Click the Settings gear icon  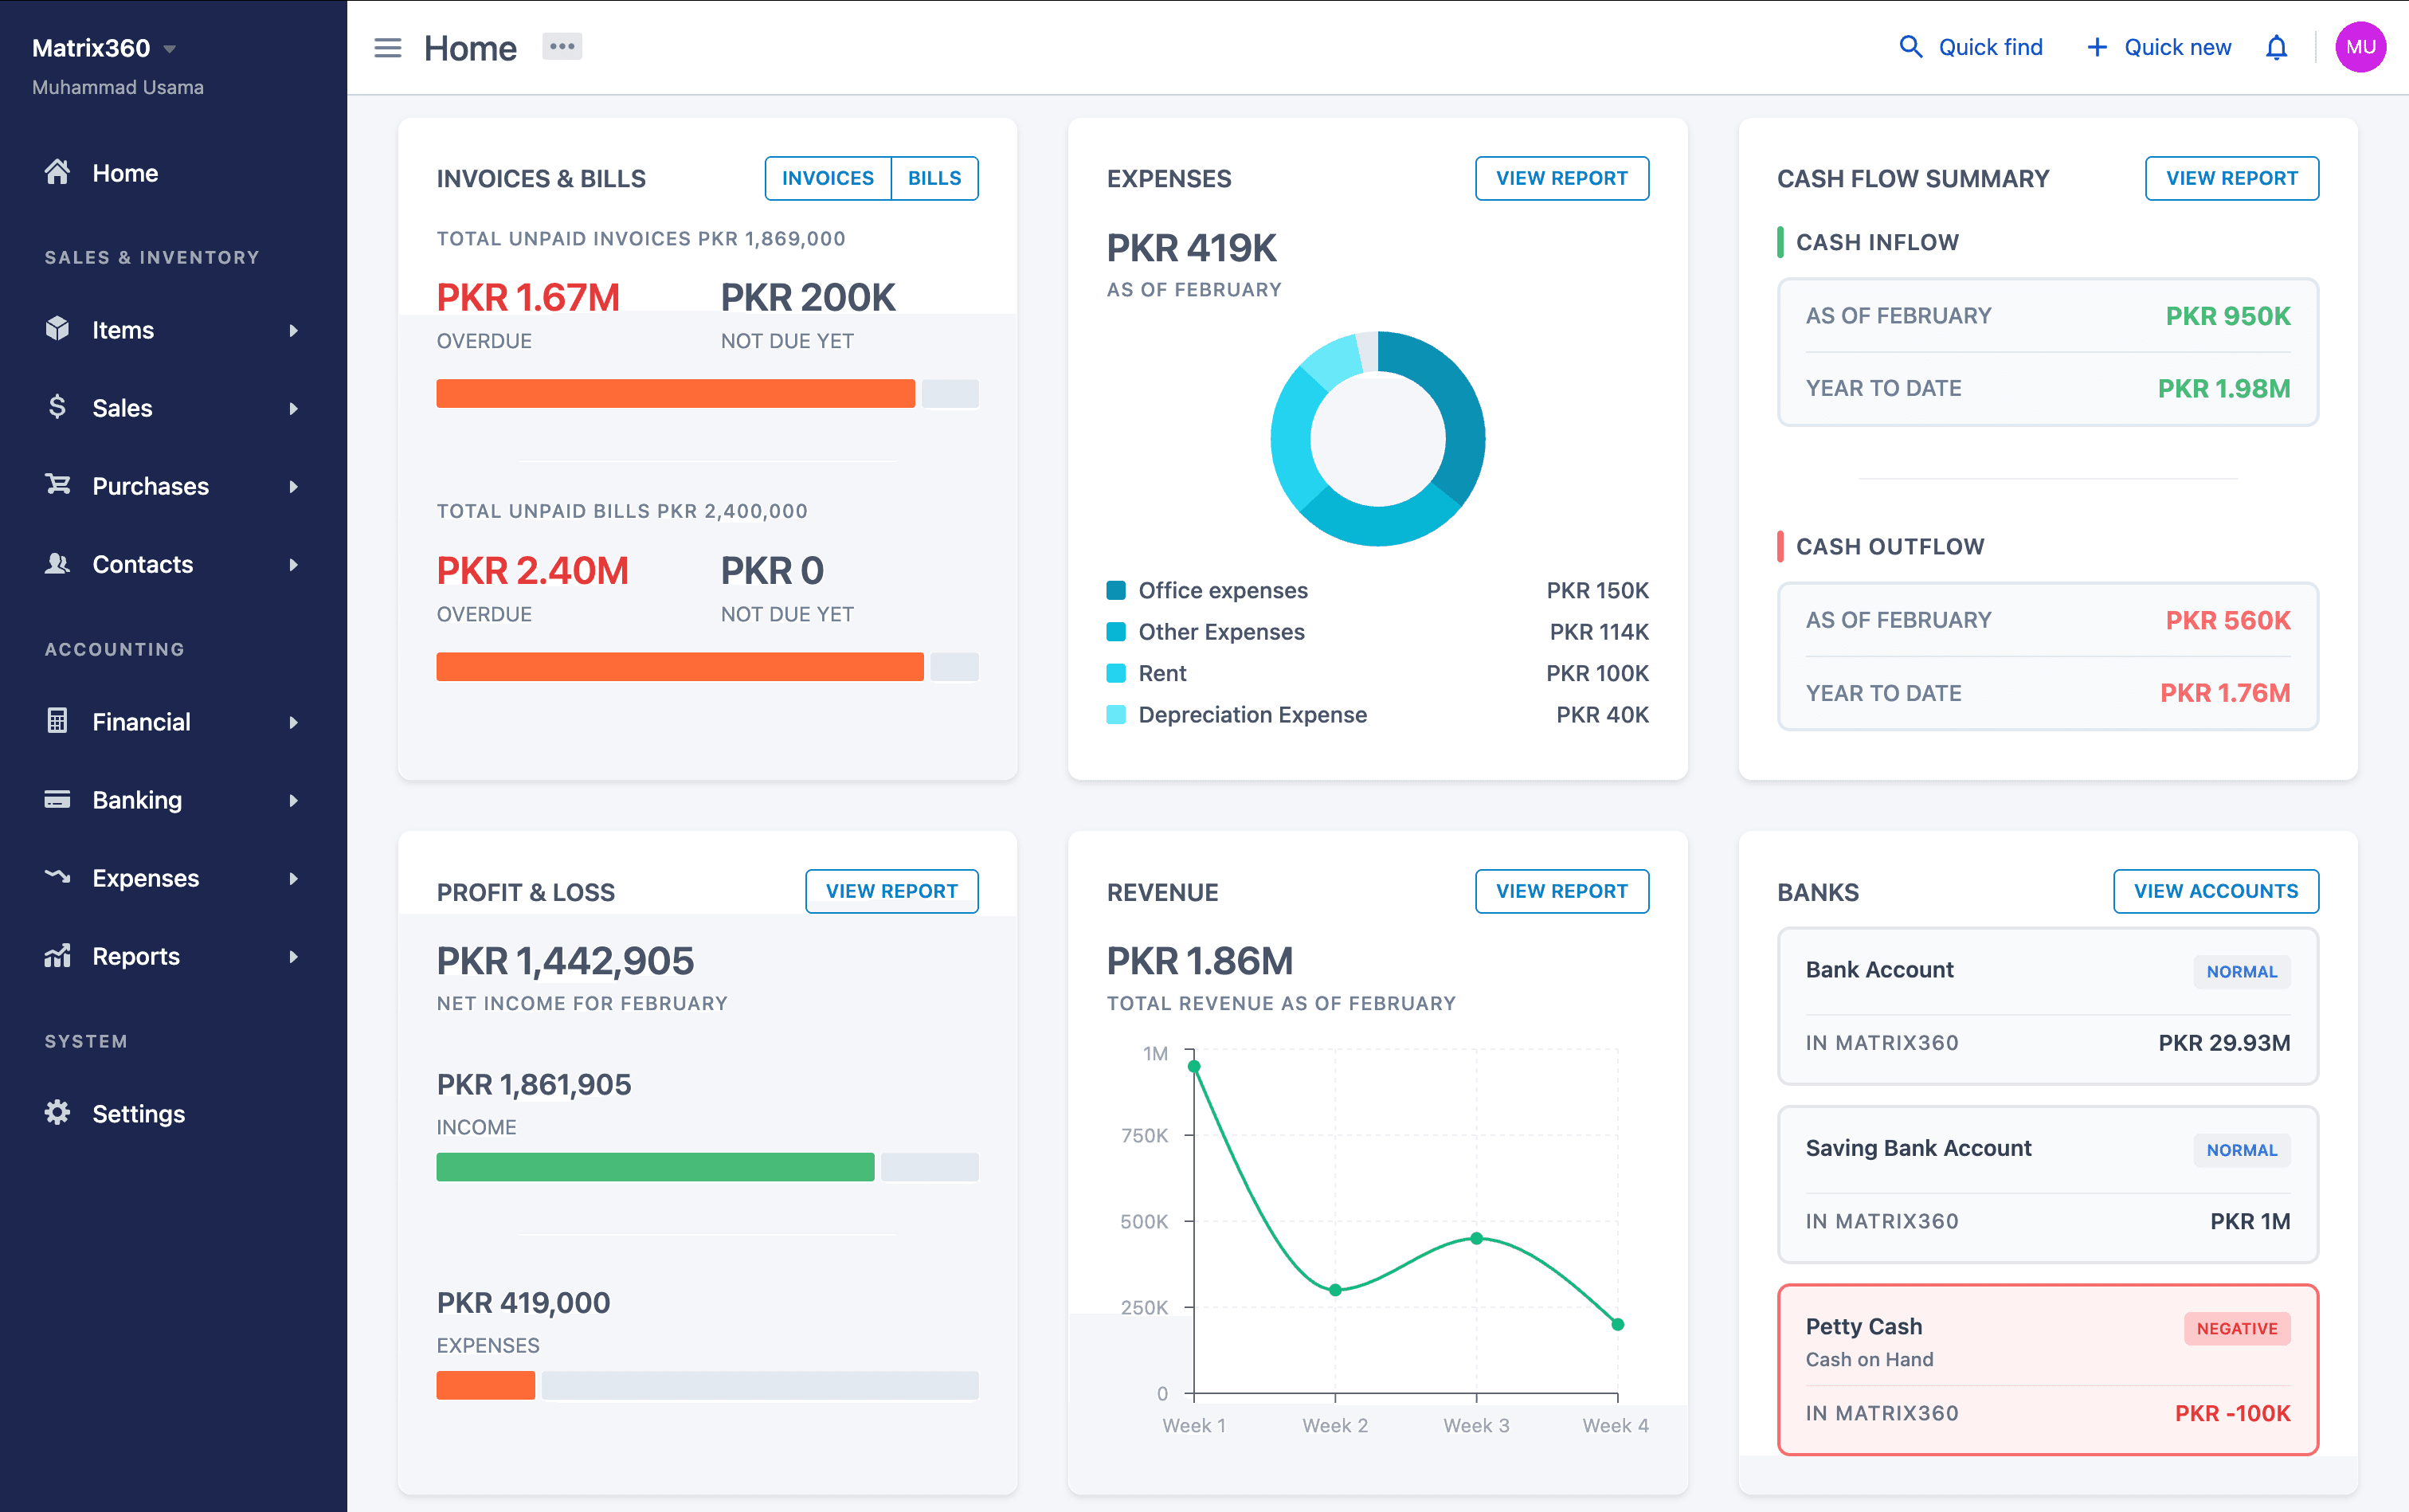57,1112
